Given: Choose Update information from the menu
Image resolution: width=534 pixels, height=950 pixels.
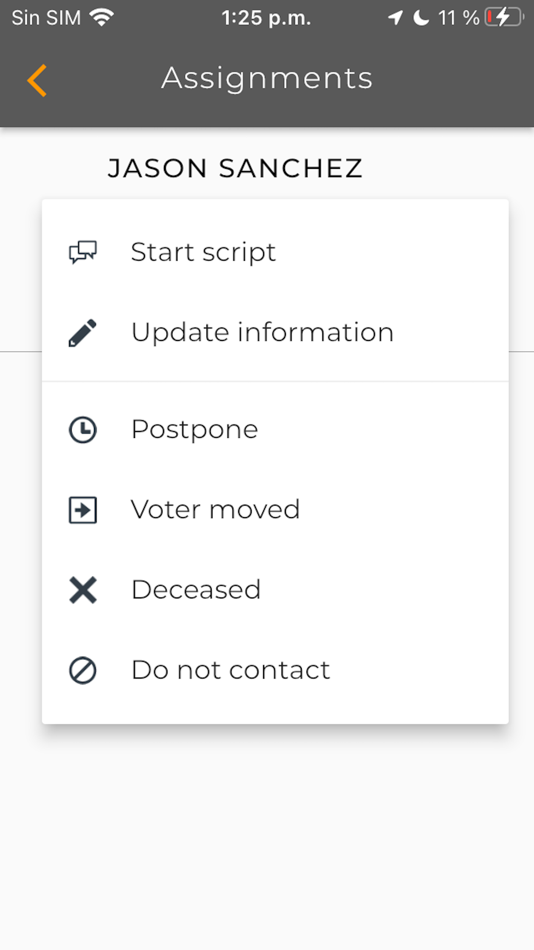Looking at the screenshot, I should point(275,333).
